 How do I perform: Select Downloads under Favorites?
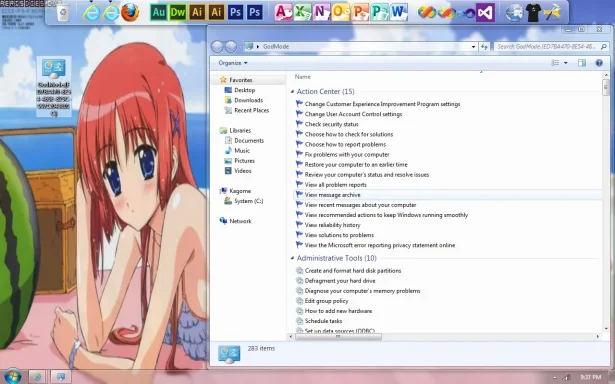(248, 100)
